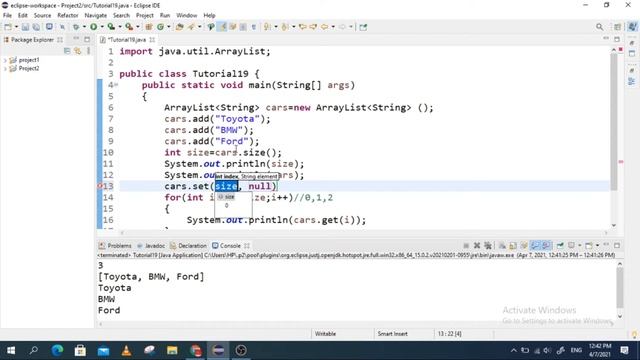Click the Pin Editor toolbar icon
The width and height of the screenshot is (640, 360).
tap(363, 27)
